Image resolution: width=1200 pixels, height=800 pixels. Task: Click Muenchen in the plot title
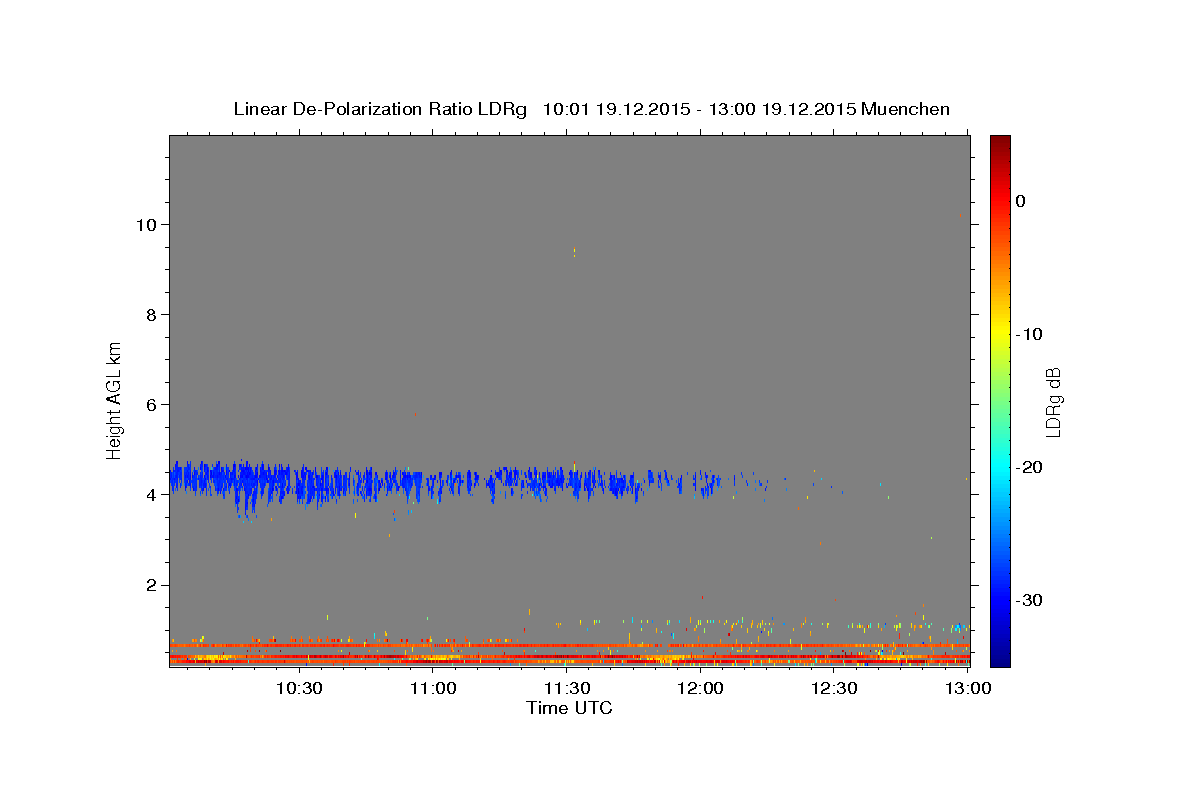click(907, 109)
